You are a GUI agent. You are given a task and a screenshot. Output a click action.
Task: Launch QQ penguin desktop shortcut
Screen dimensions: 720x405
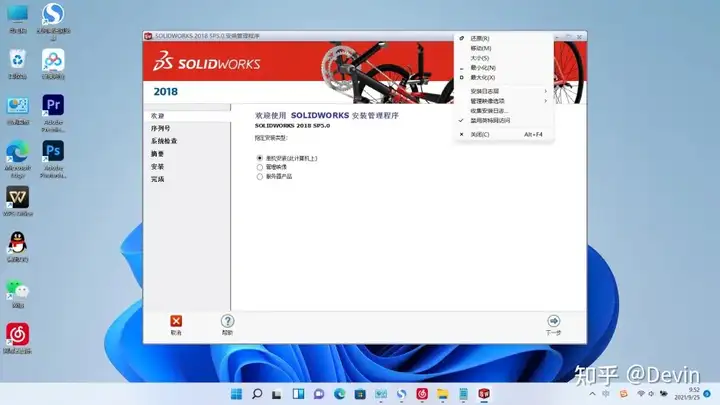pyautogui.click(x=17, y=247)
